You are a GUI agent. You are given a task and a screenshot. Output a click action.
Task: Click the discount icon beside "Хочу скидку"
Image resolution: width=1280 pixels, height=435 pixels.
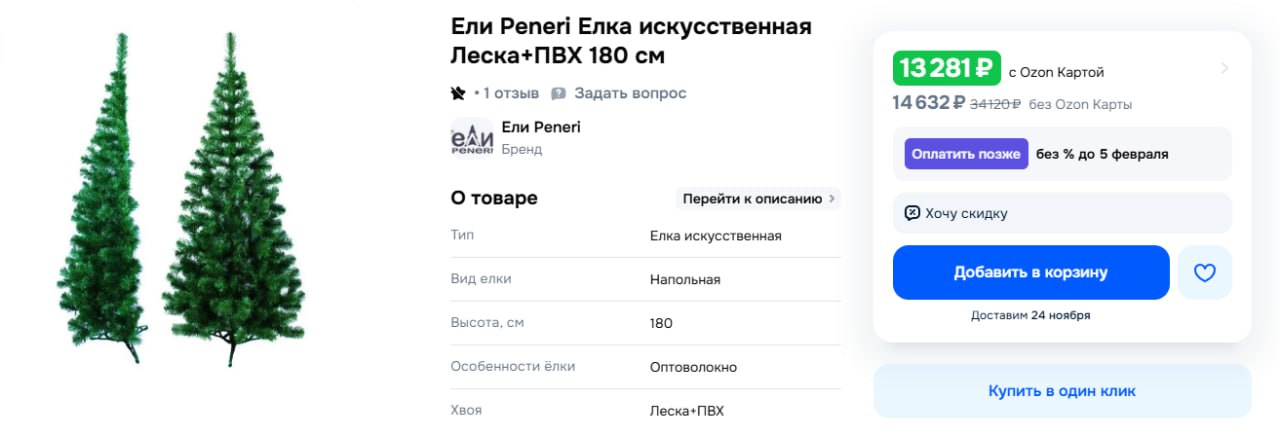(912, 213)
